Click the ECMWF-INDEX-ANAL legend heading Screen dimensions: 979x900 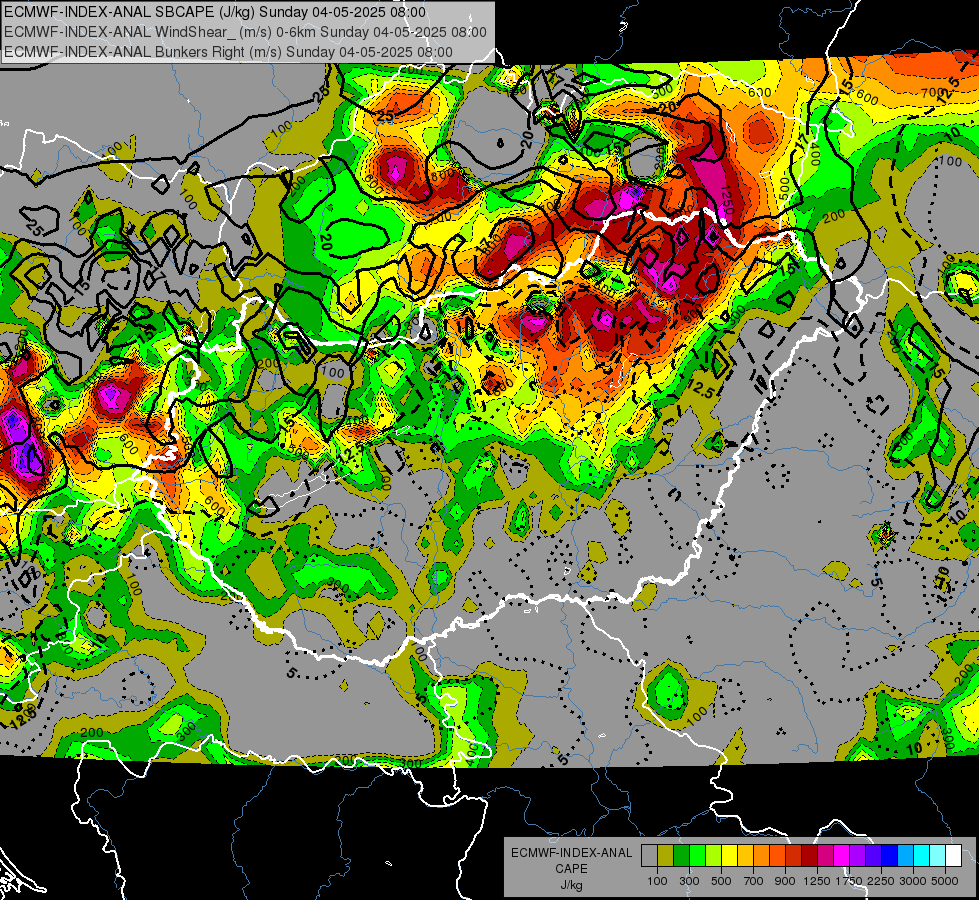click(571, 853)
